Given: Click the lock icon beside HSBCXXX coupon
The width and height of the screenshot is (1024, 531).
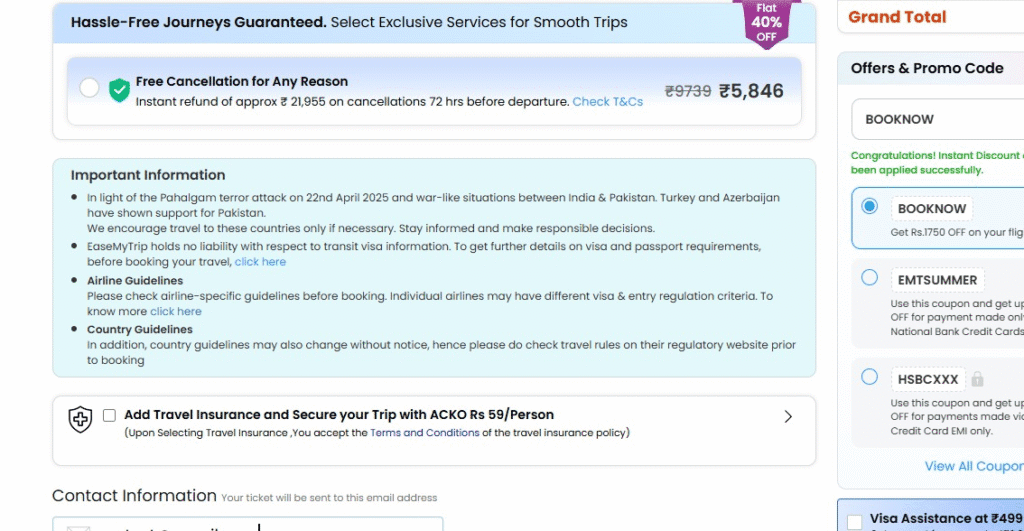Looking at the screenshot, I should click(977, 379).
